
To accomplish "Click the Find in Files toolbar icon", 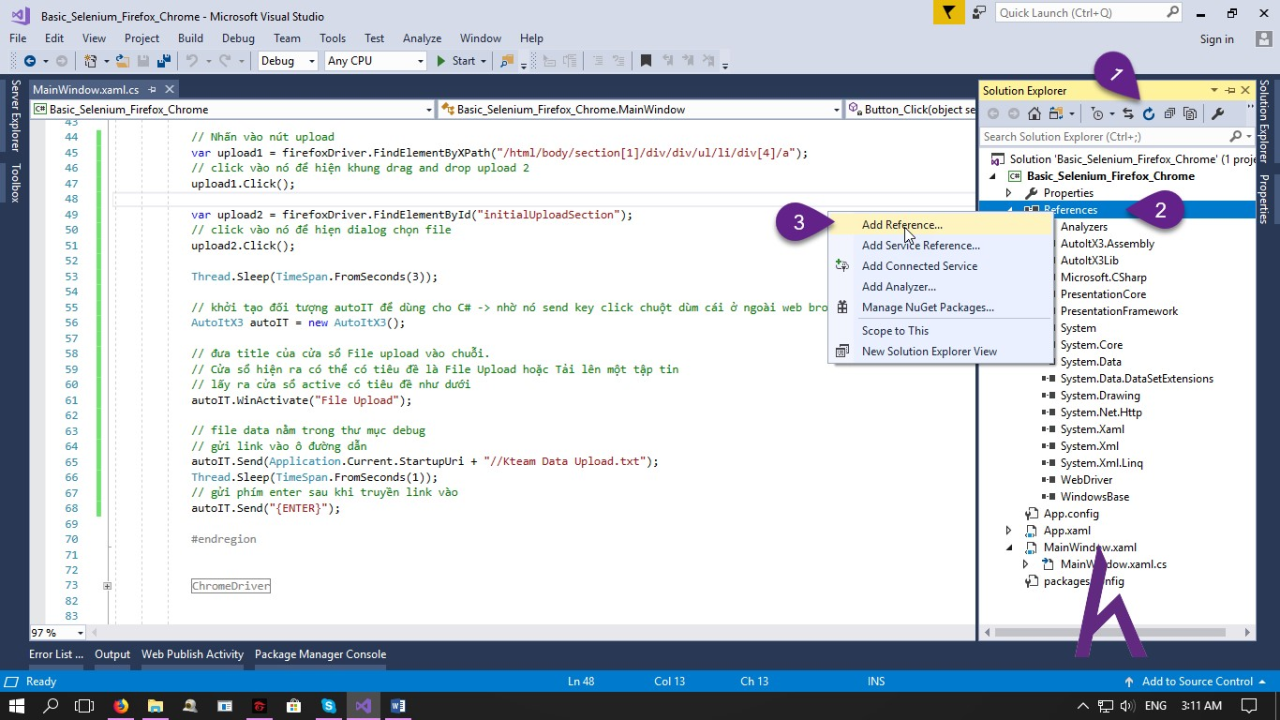I will [x=507, y=61].
